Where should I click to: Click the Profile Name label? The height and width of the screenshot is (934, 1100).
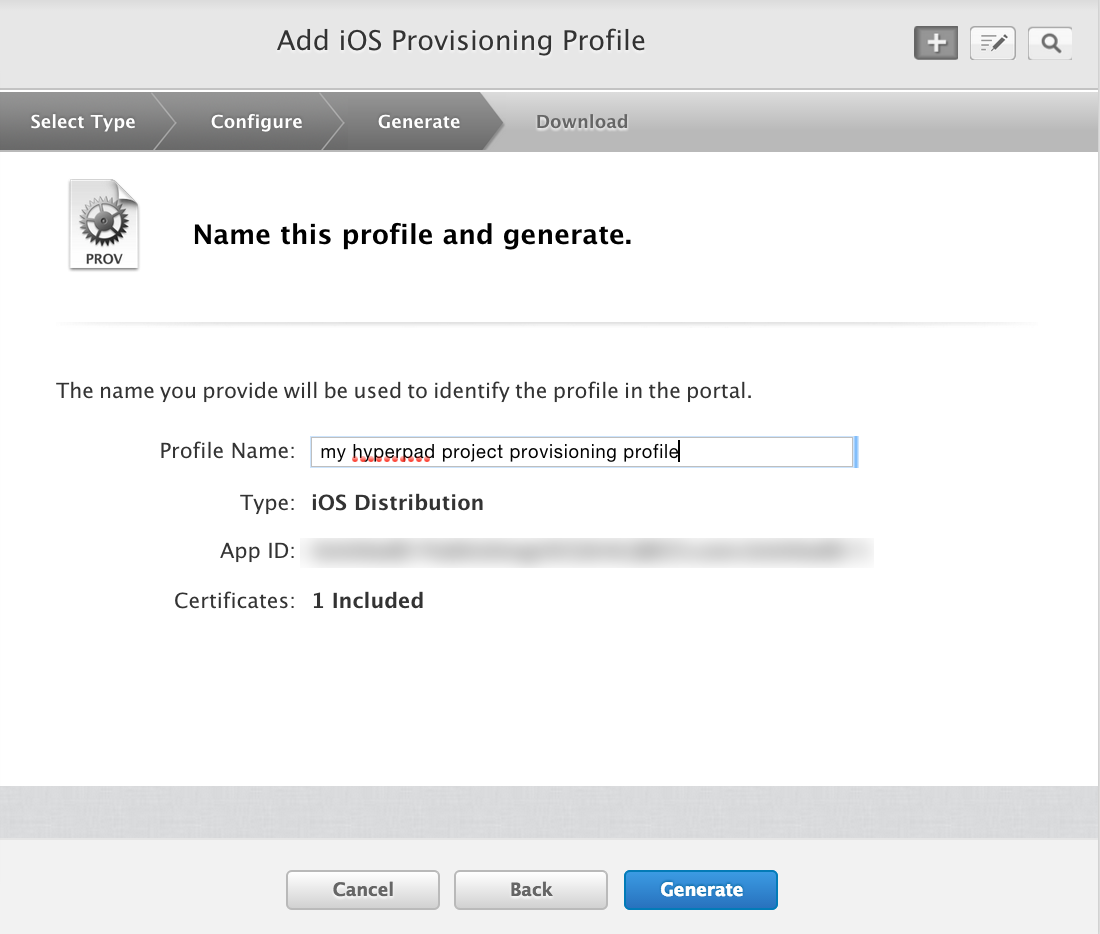[227, 451]
